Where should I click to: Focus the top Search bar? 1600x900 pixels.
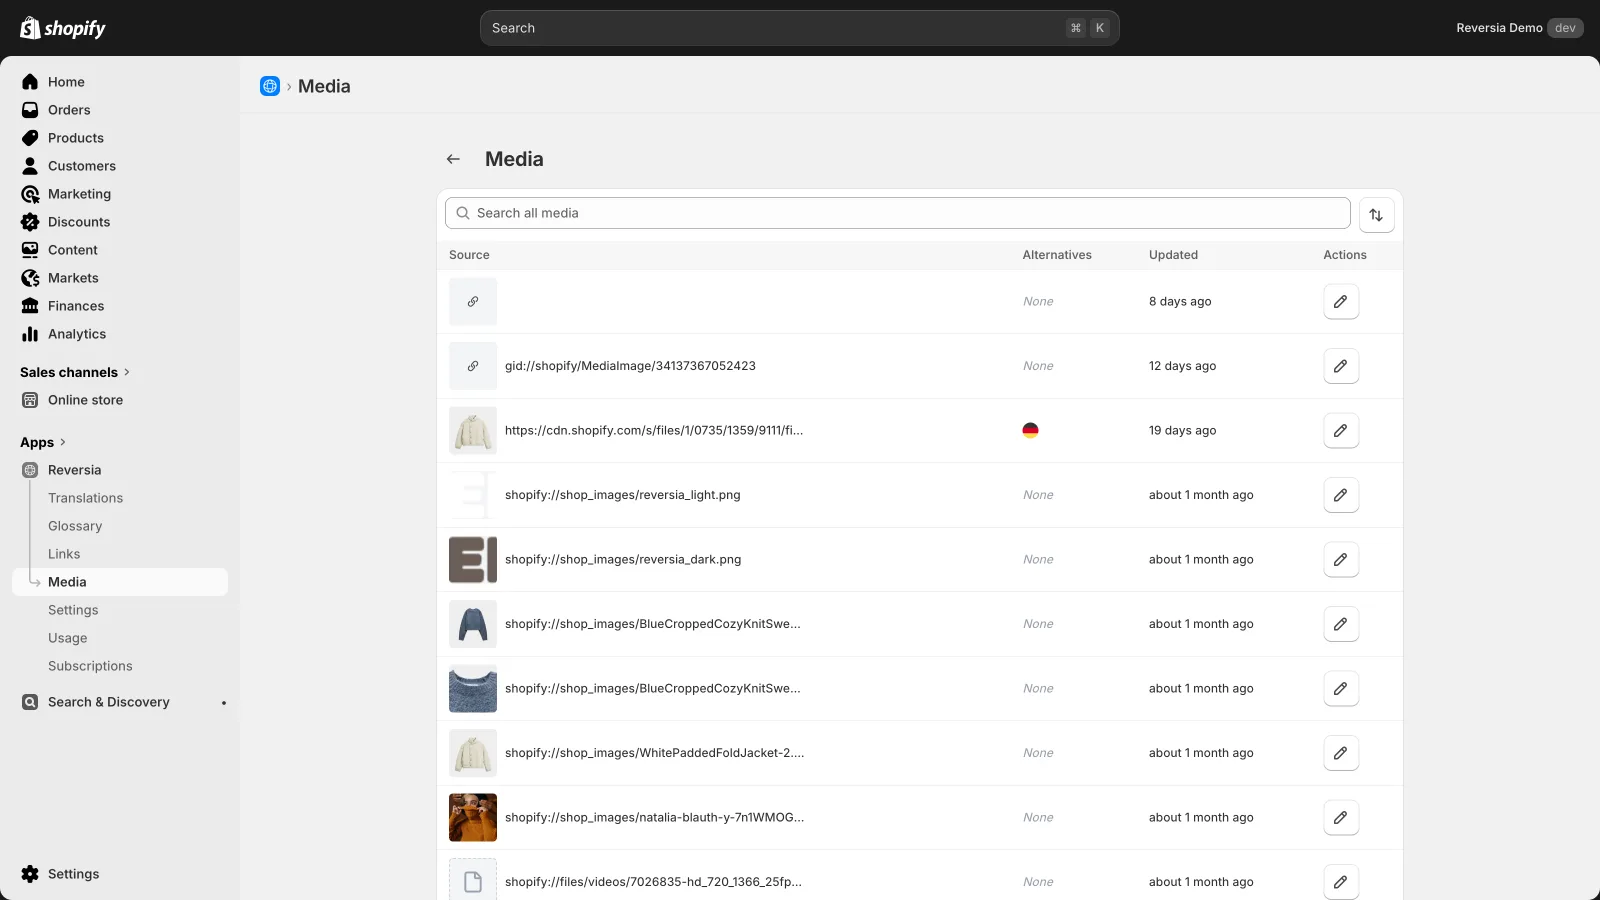[x=800, y=28]
